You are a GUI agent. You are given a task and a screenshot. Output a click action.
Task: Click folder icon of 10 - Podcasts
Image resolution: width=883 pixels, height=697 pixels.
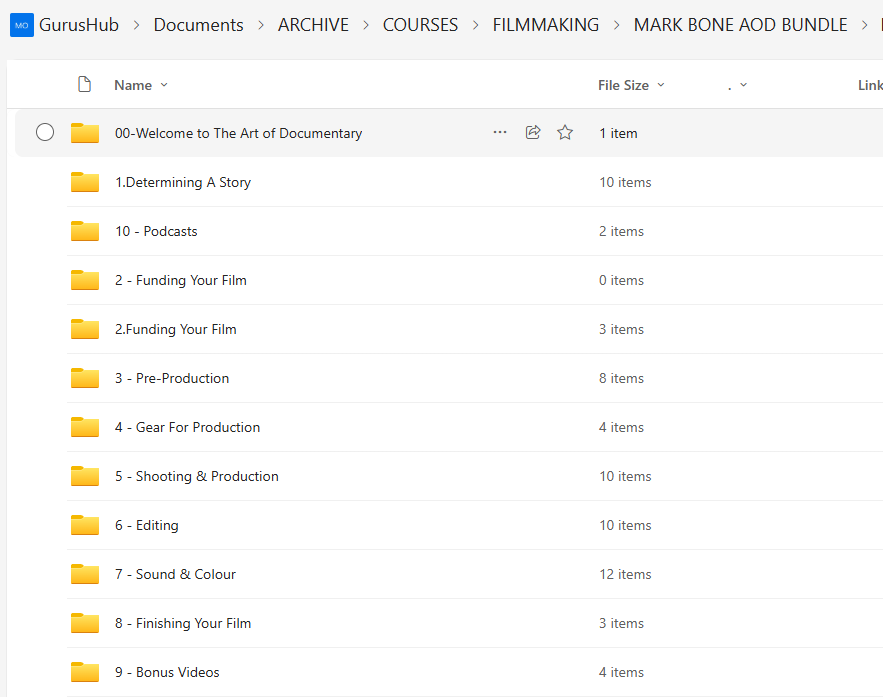85,231
